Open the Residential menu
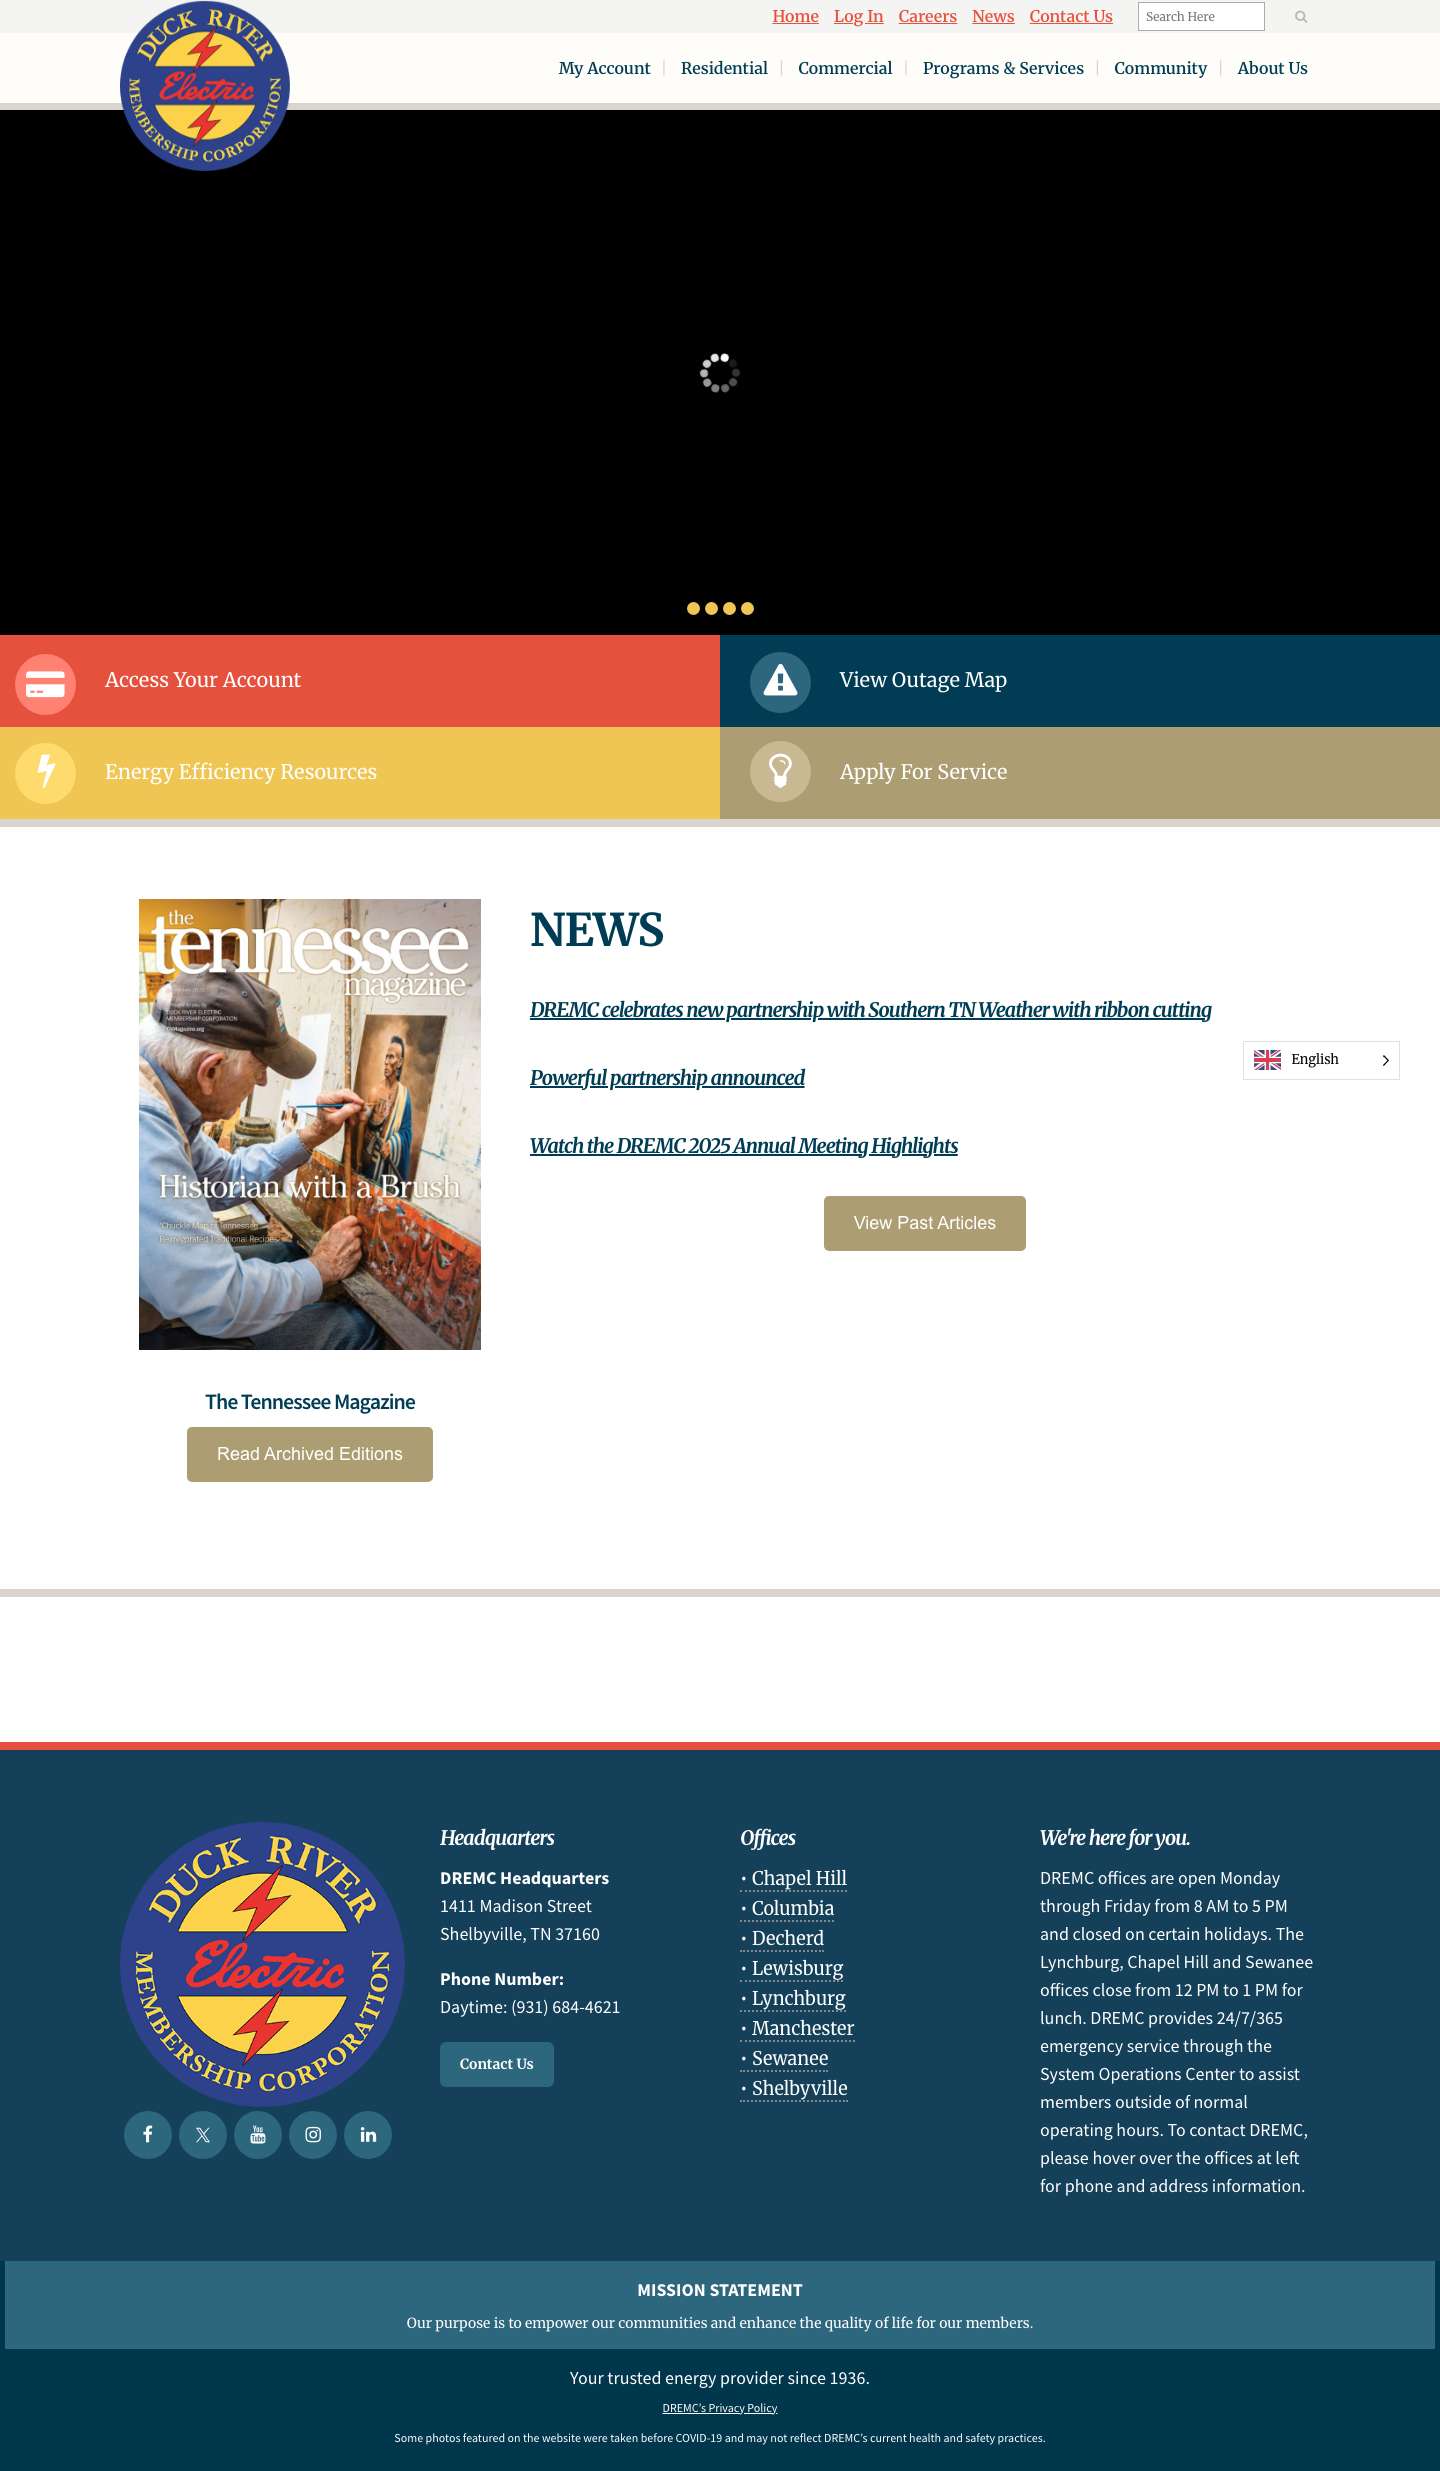1440x2471 pixels. (724, 68)
